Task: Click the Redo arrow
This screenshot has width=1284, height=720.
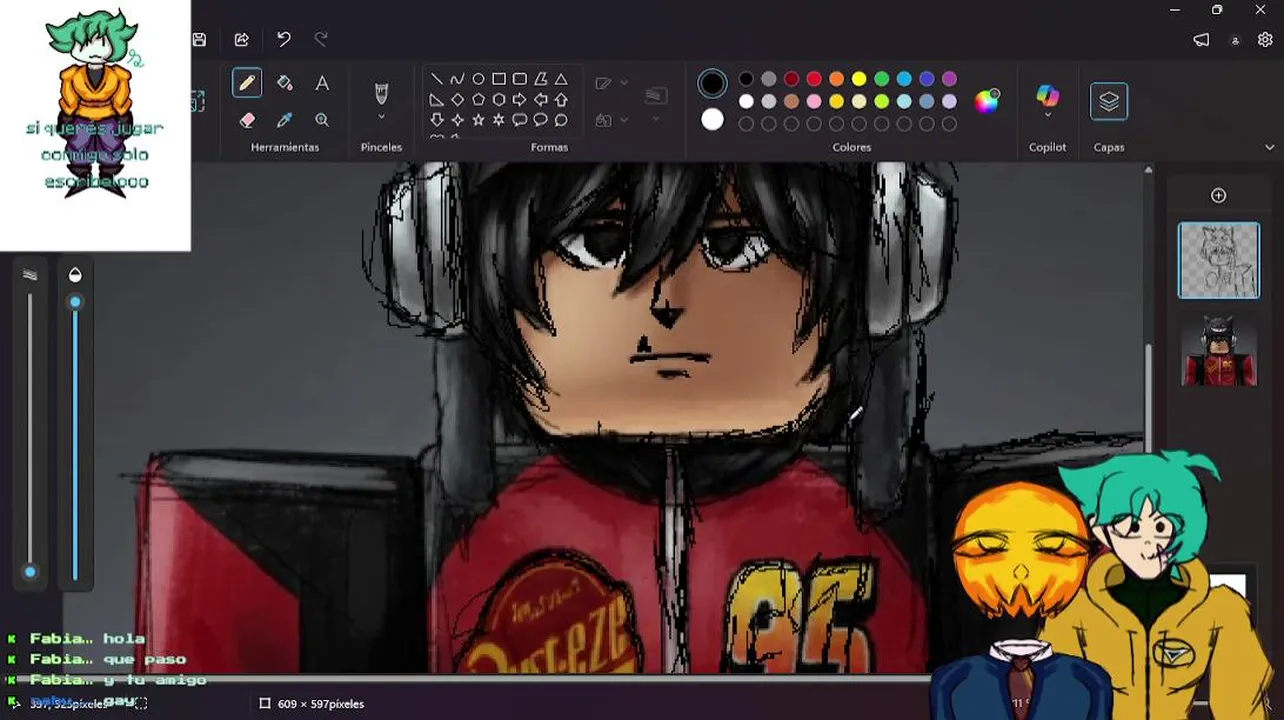Action: point(321,39)
